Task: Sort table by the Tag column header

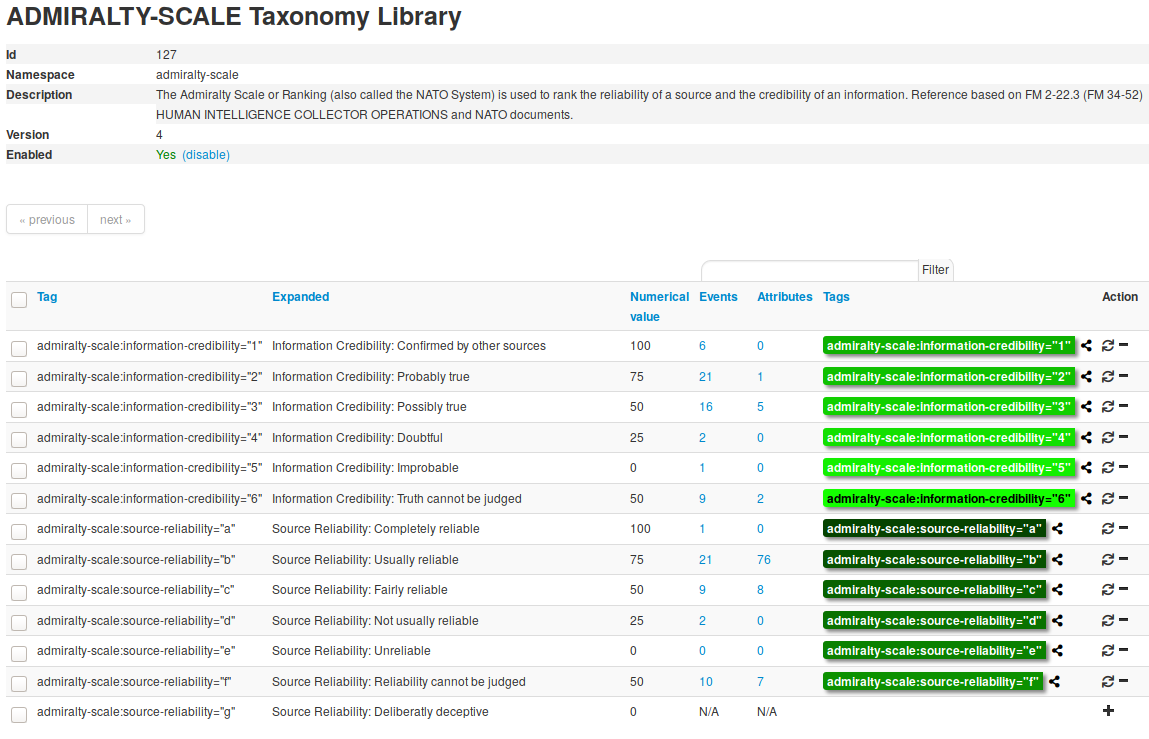Action: pyautogui.click(x=47, y=297)
